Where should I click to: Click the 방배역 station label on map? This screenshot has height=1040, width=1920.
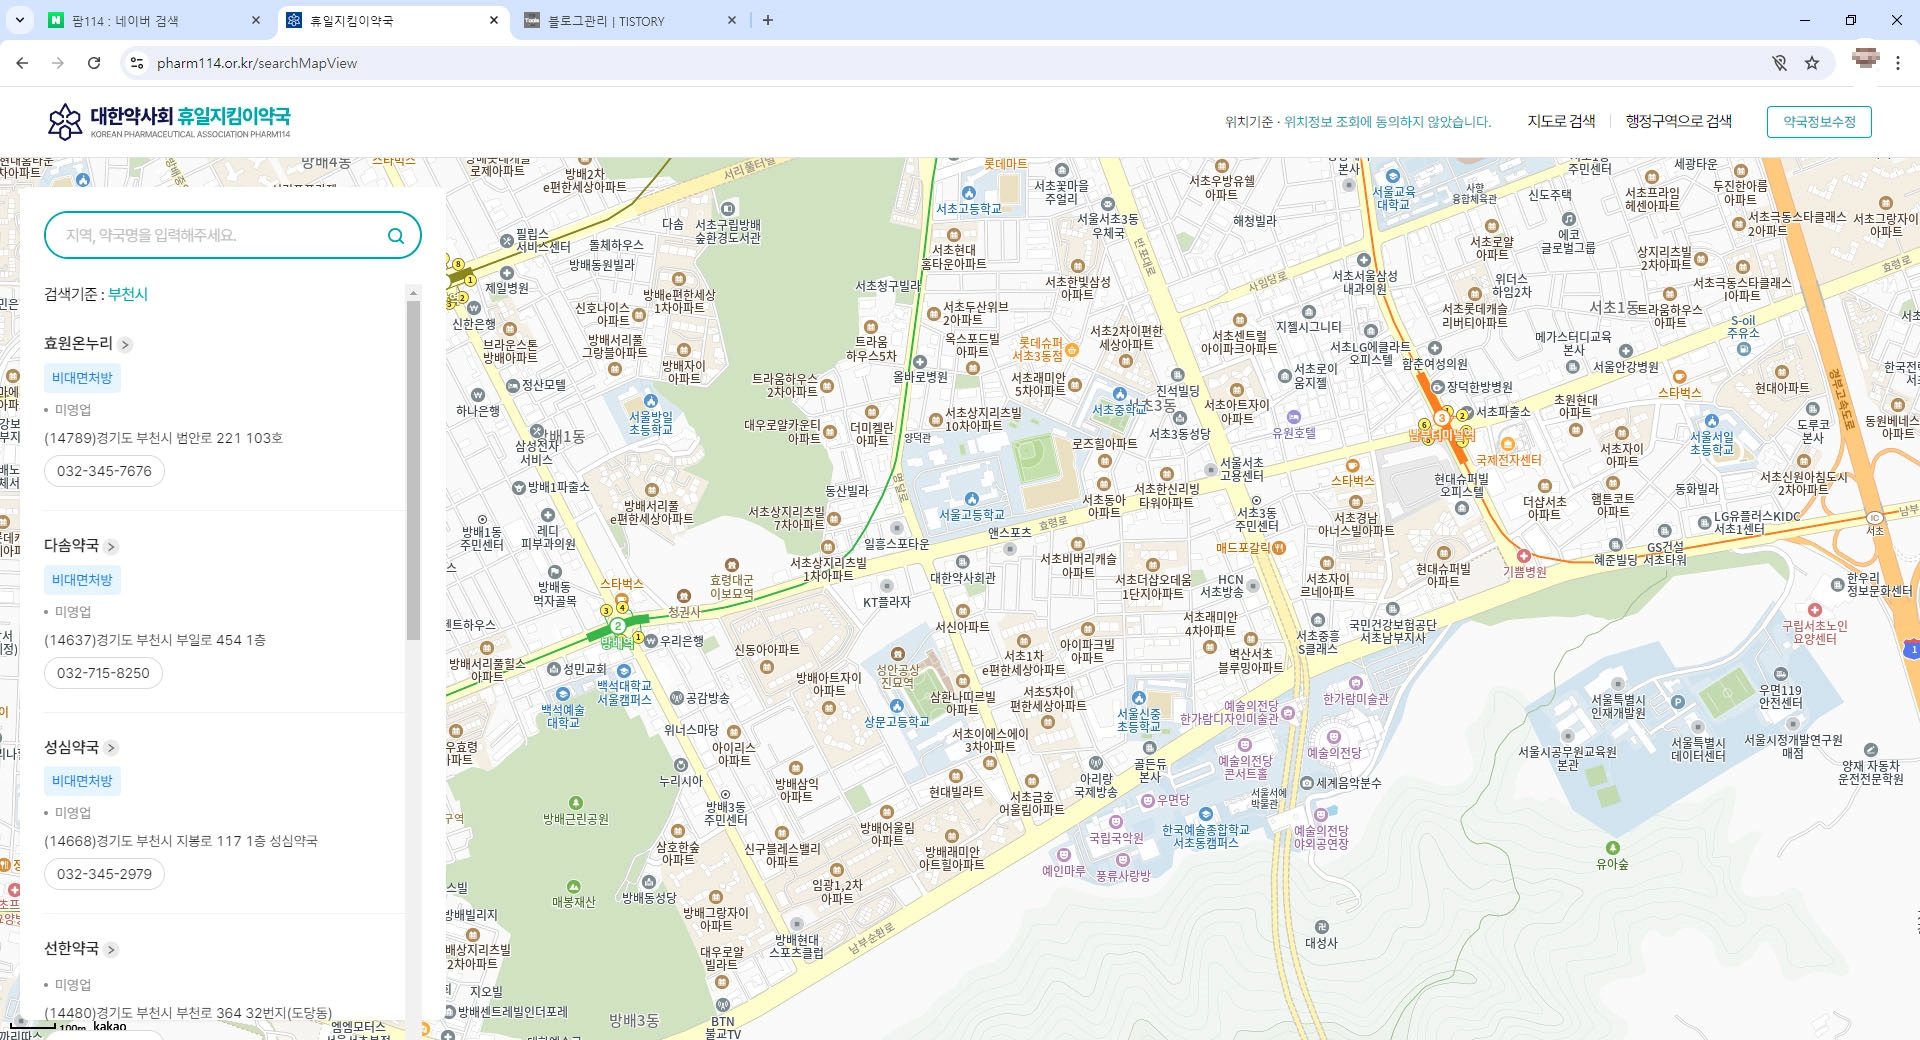[x=617, y=644]
